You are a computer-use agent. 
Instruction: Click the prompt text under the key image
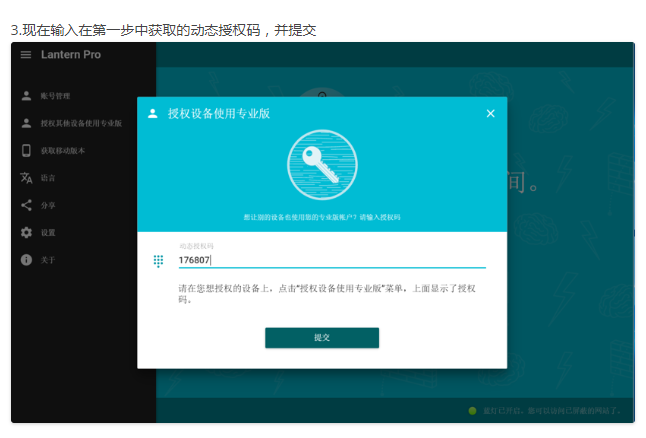(x=322, y=217)
